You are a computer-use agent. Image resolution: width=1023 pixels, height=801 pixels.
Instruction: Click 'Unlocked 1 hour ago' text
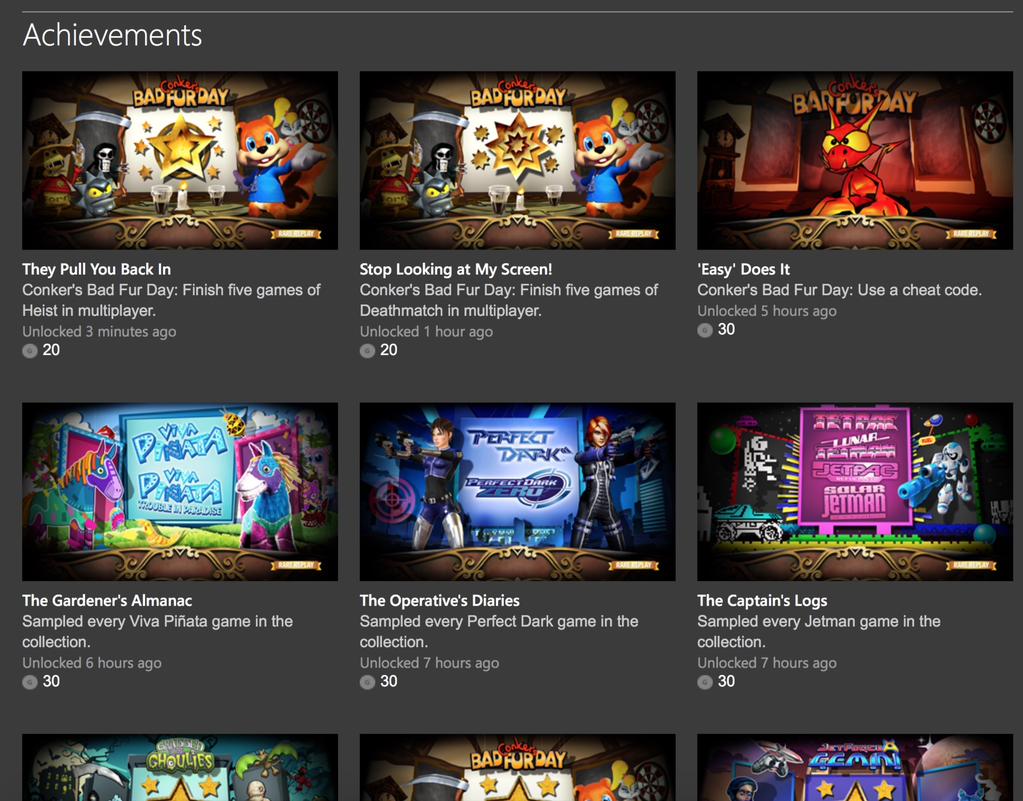coord(426,331)
